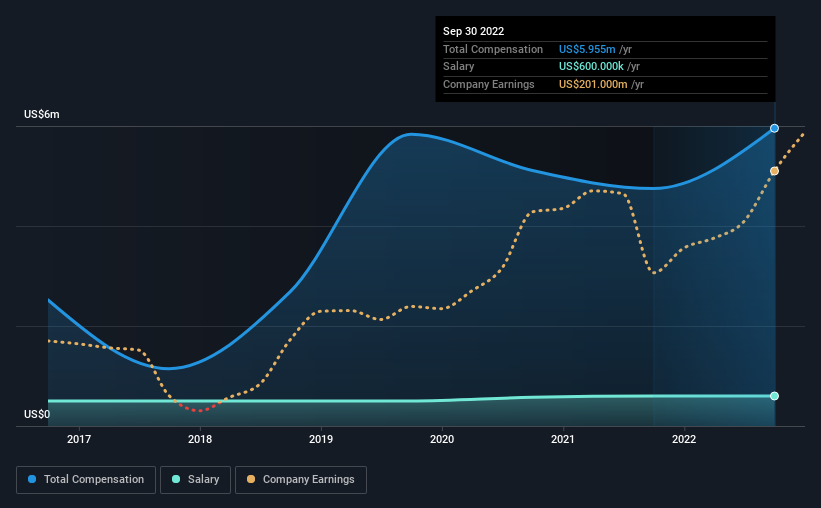This screenshot has width=821, height=508.
Task: Select the 2022 axis label
Action: (684, 439)
